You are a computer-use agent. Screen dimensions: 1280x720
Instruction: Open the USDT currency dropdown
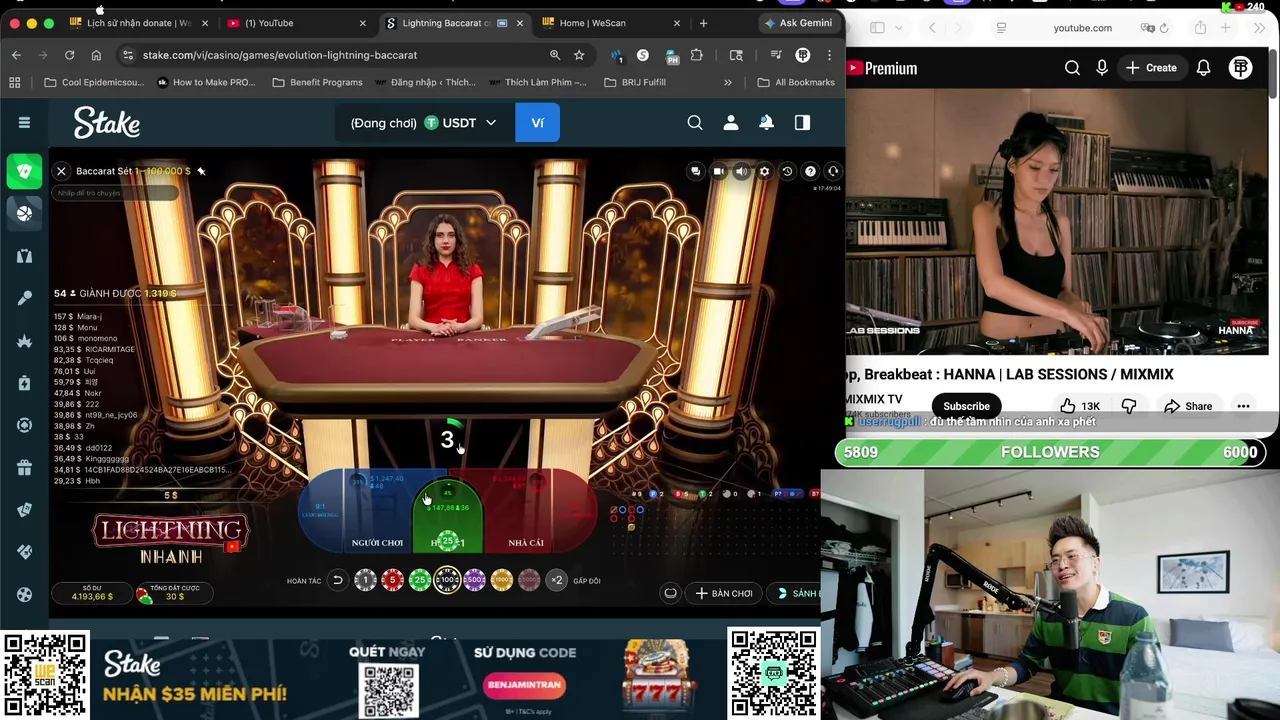pyautogui.click(x=460, y=123)
